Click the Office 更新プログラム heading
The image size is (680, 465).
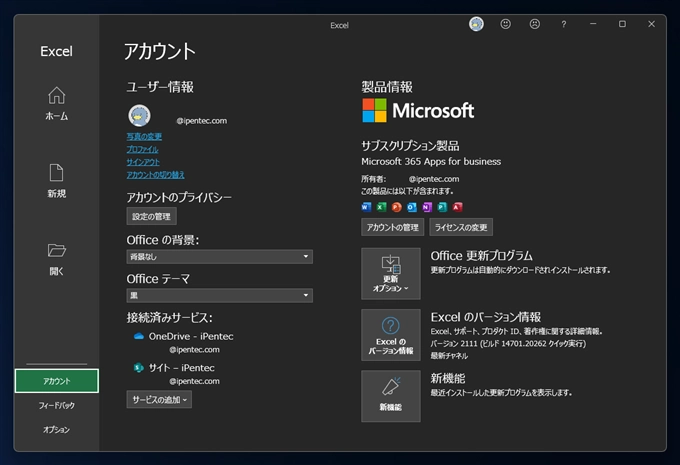[481, 255]
